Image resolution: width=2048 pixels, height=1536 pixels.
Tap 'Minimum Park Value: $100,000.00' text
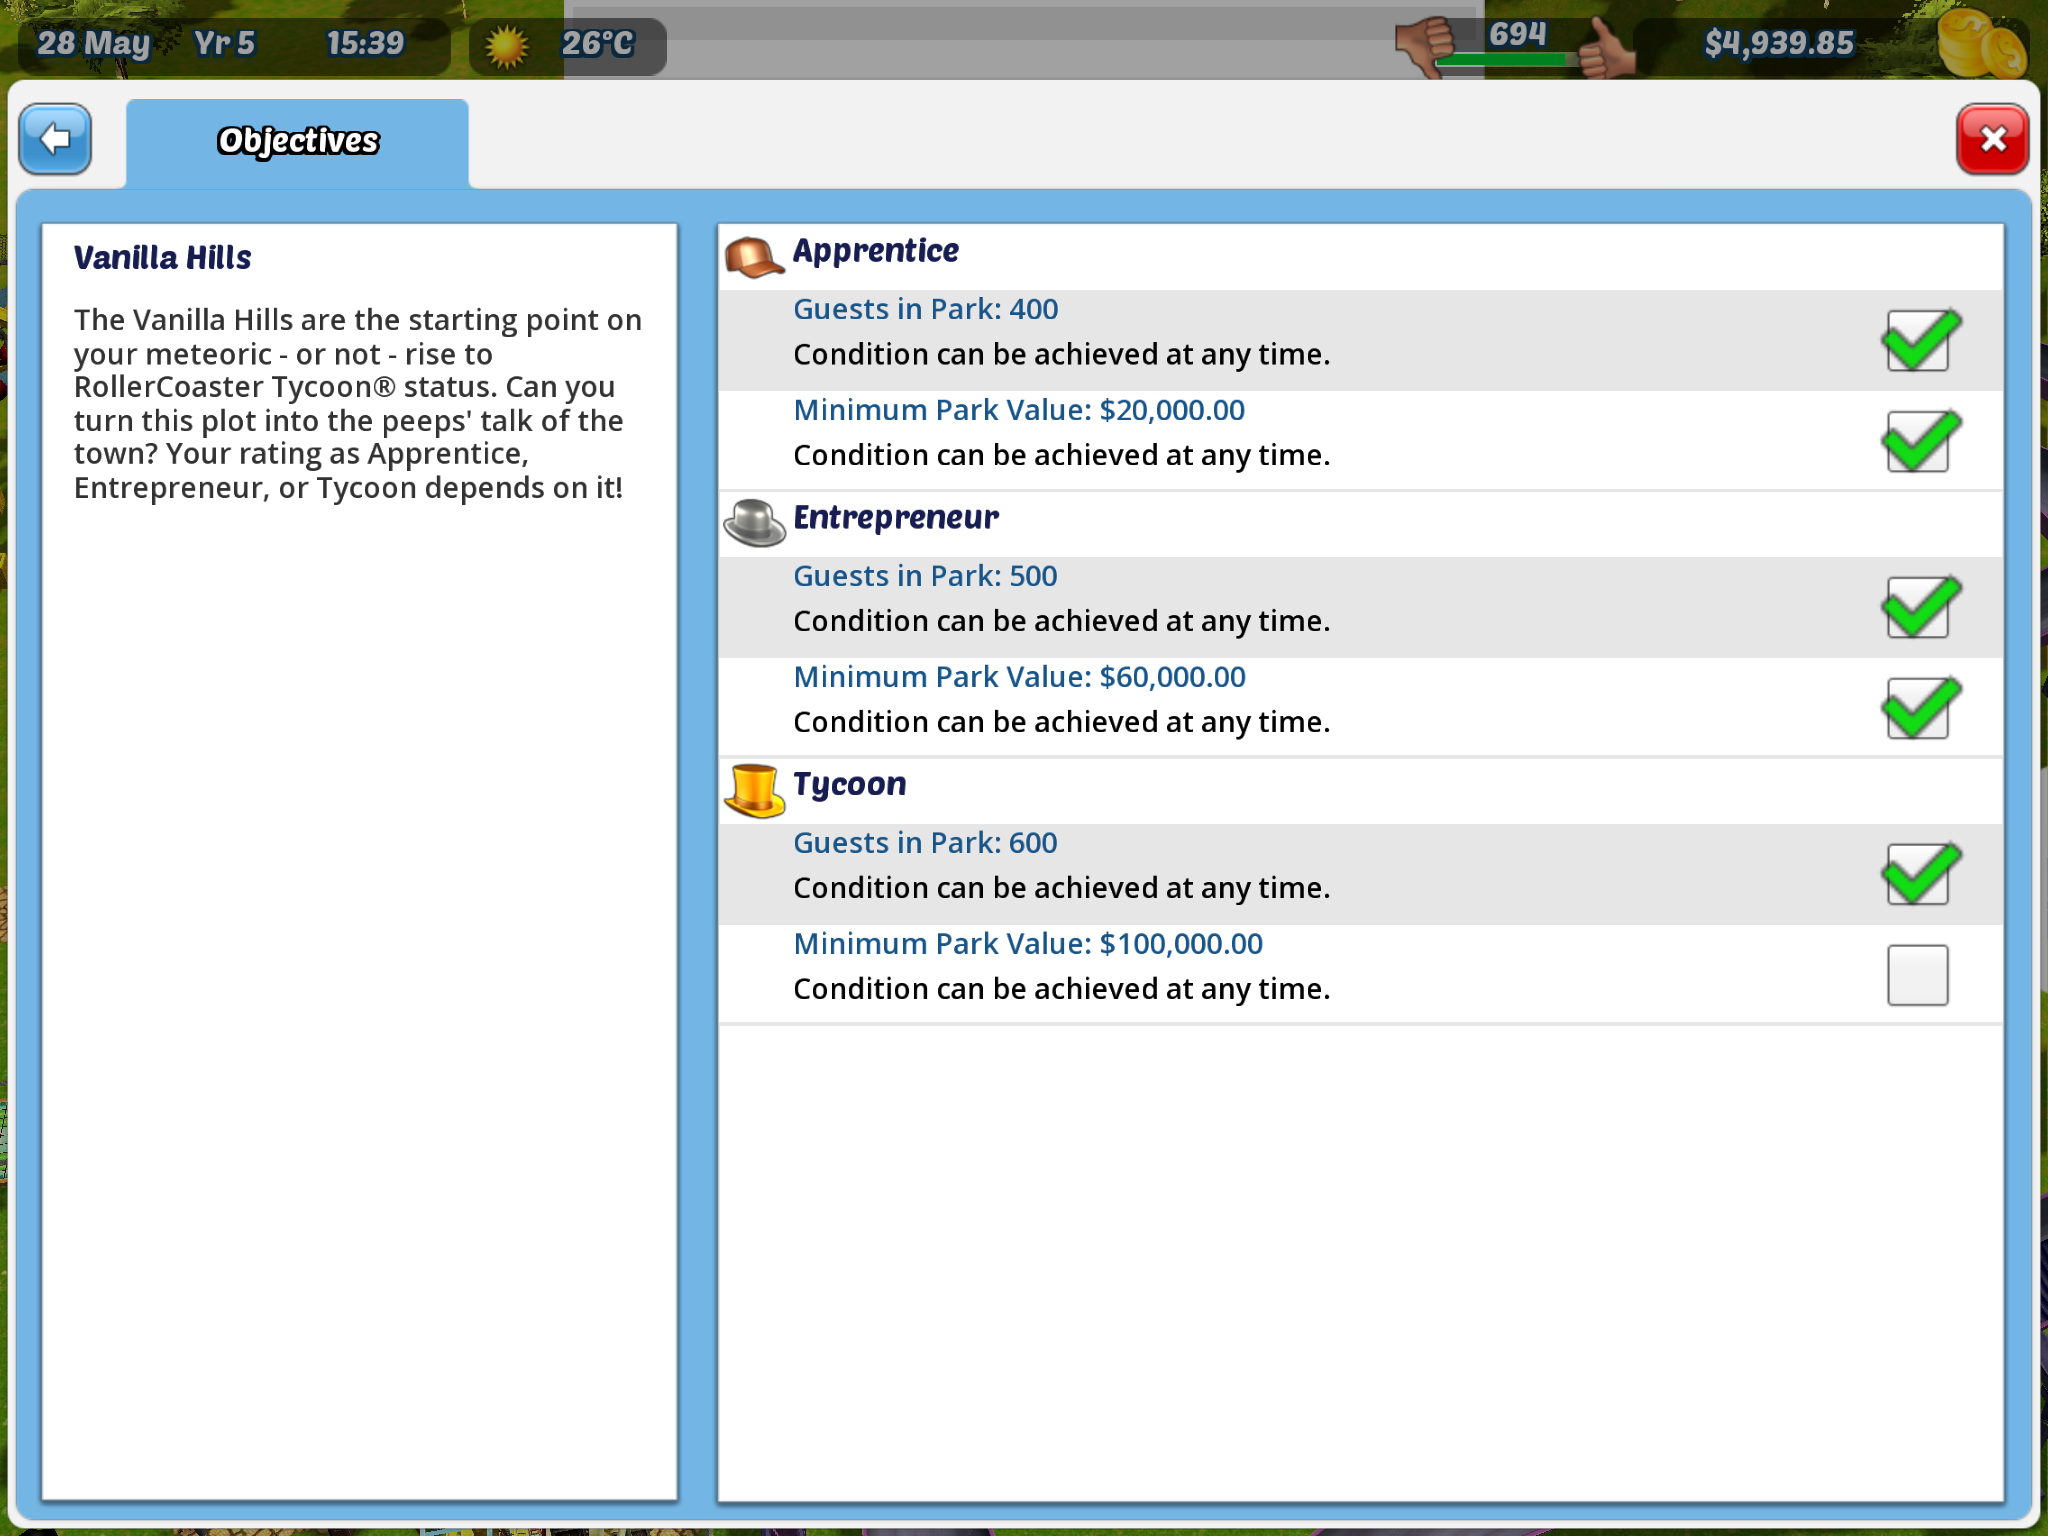1028,944
